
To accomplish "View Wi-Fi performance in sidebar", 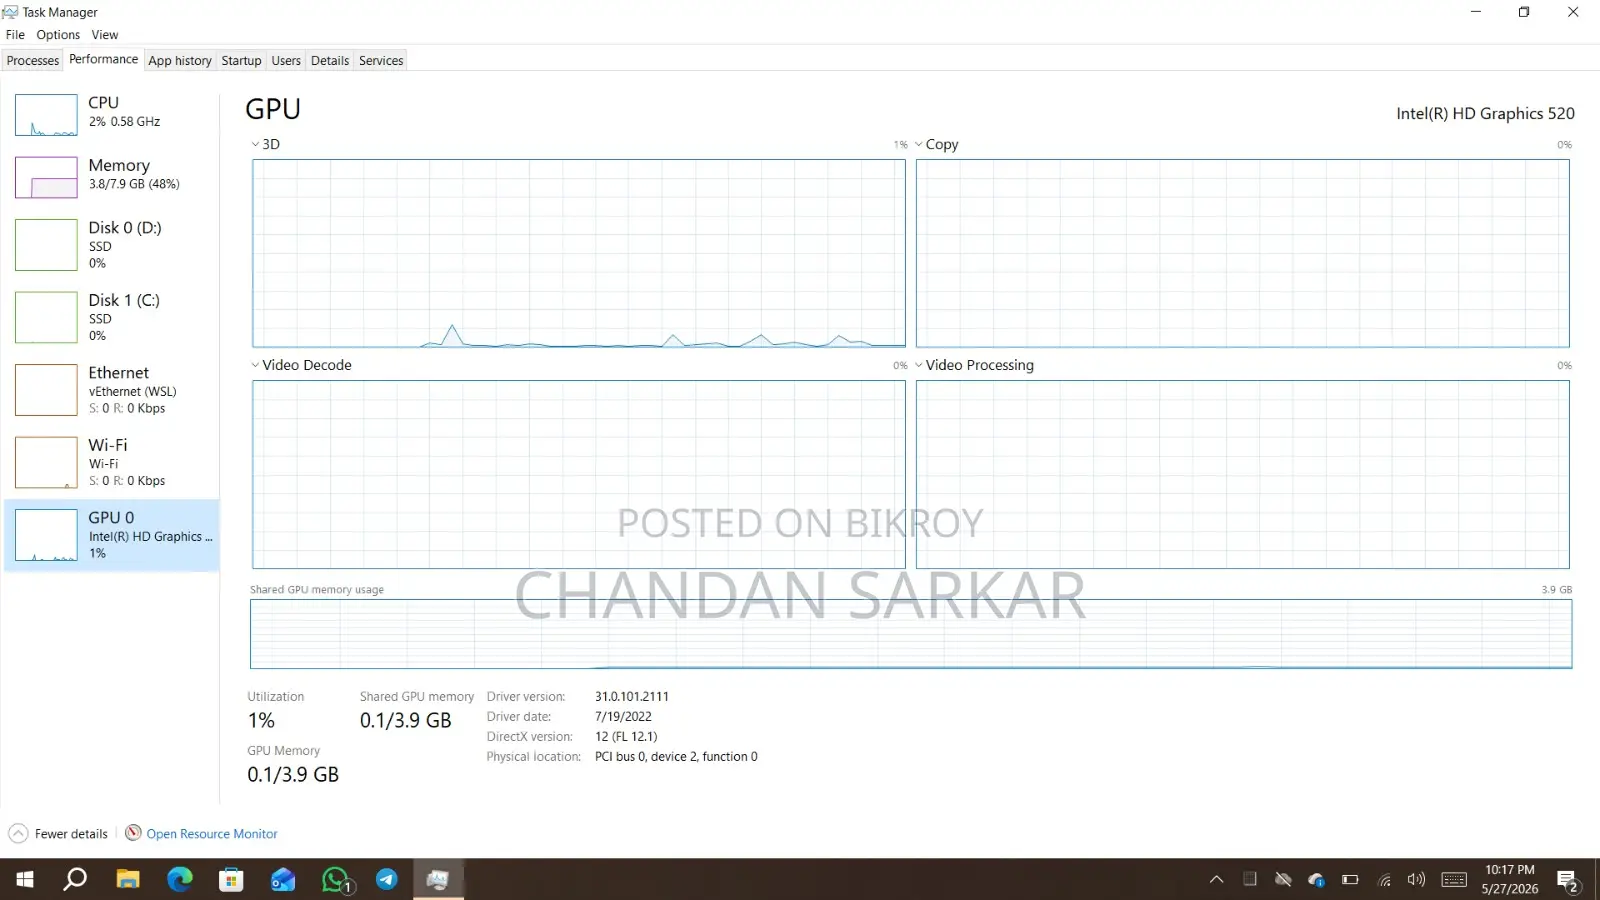I will click(x=112, y=462).
